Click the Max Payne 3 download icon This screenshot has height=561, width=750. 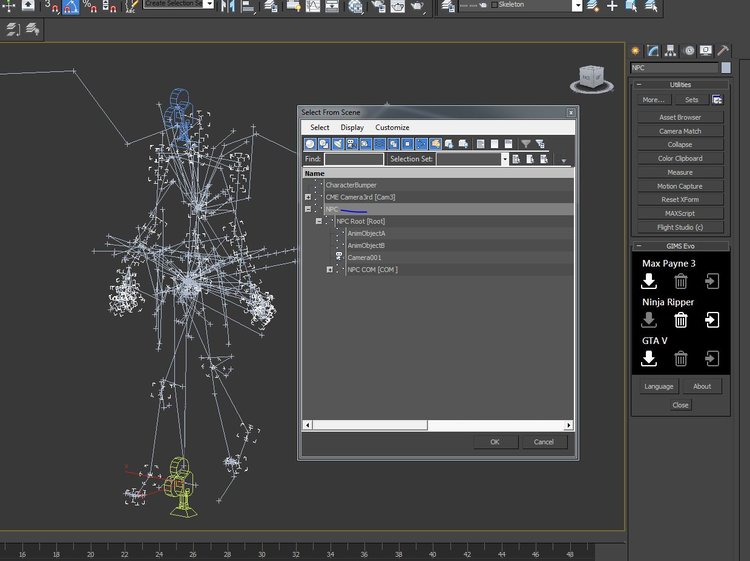click(x=649, y=281)
